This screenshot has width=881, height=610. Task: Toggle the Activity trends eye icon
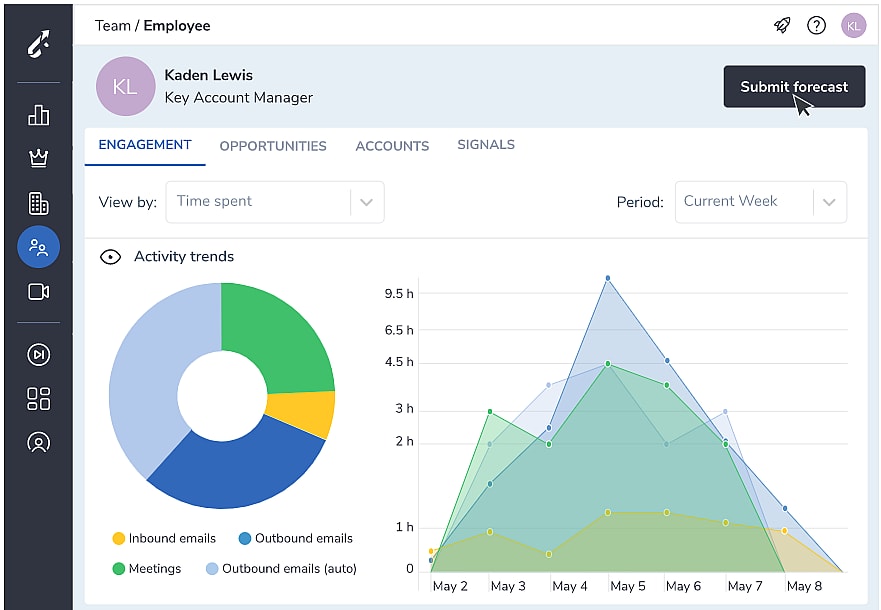(110, 257)
